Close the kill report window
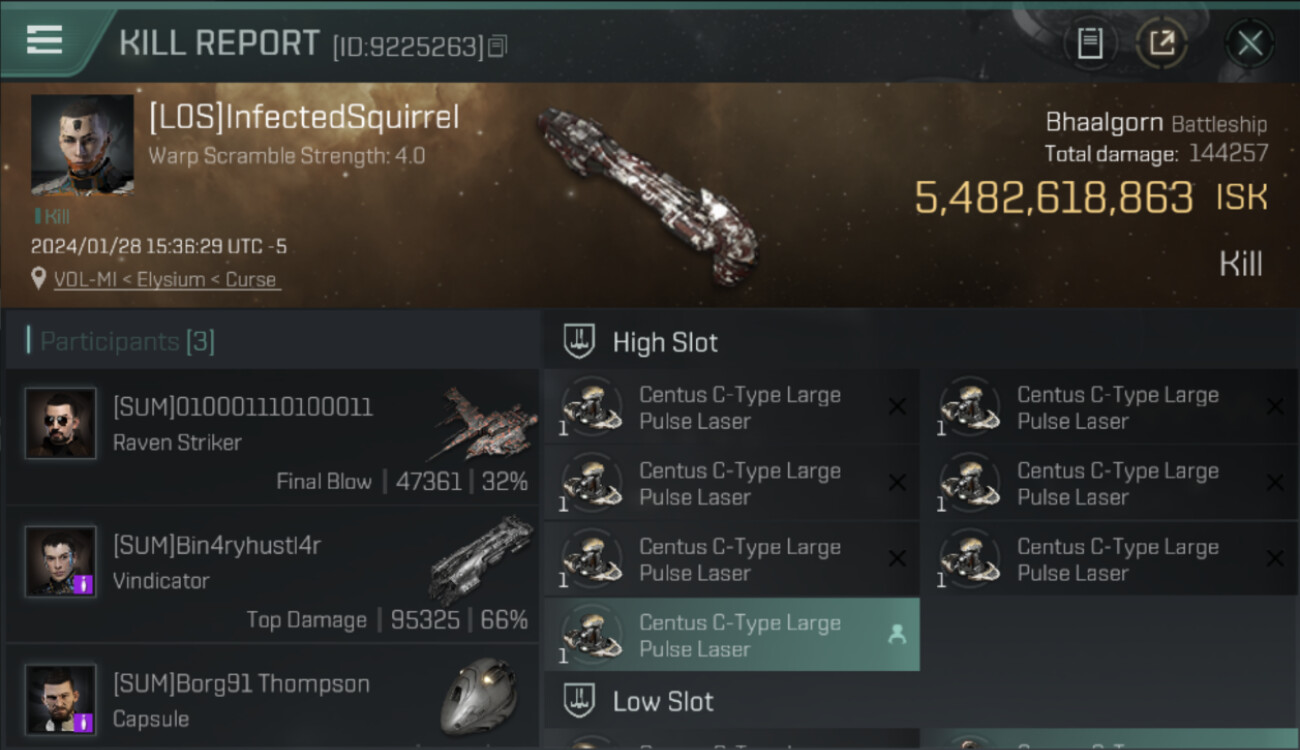Screen dimensions: 1300x750 (x=1249, y=43)
